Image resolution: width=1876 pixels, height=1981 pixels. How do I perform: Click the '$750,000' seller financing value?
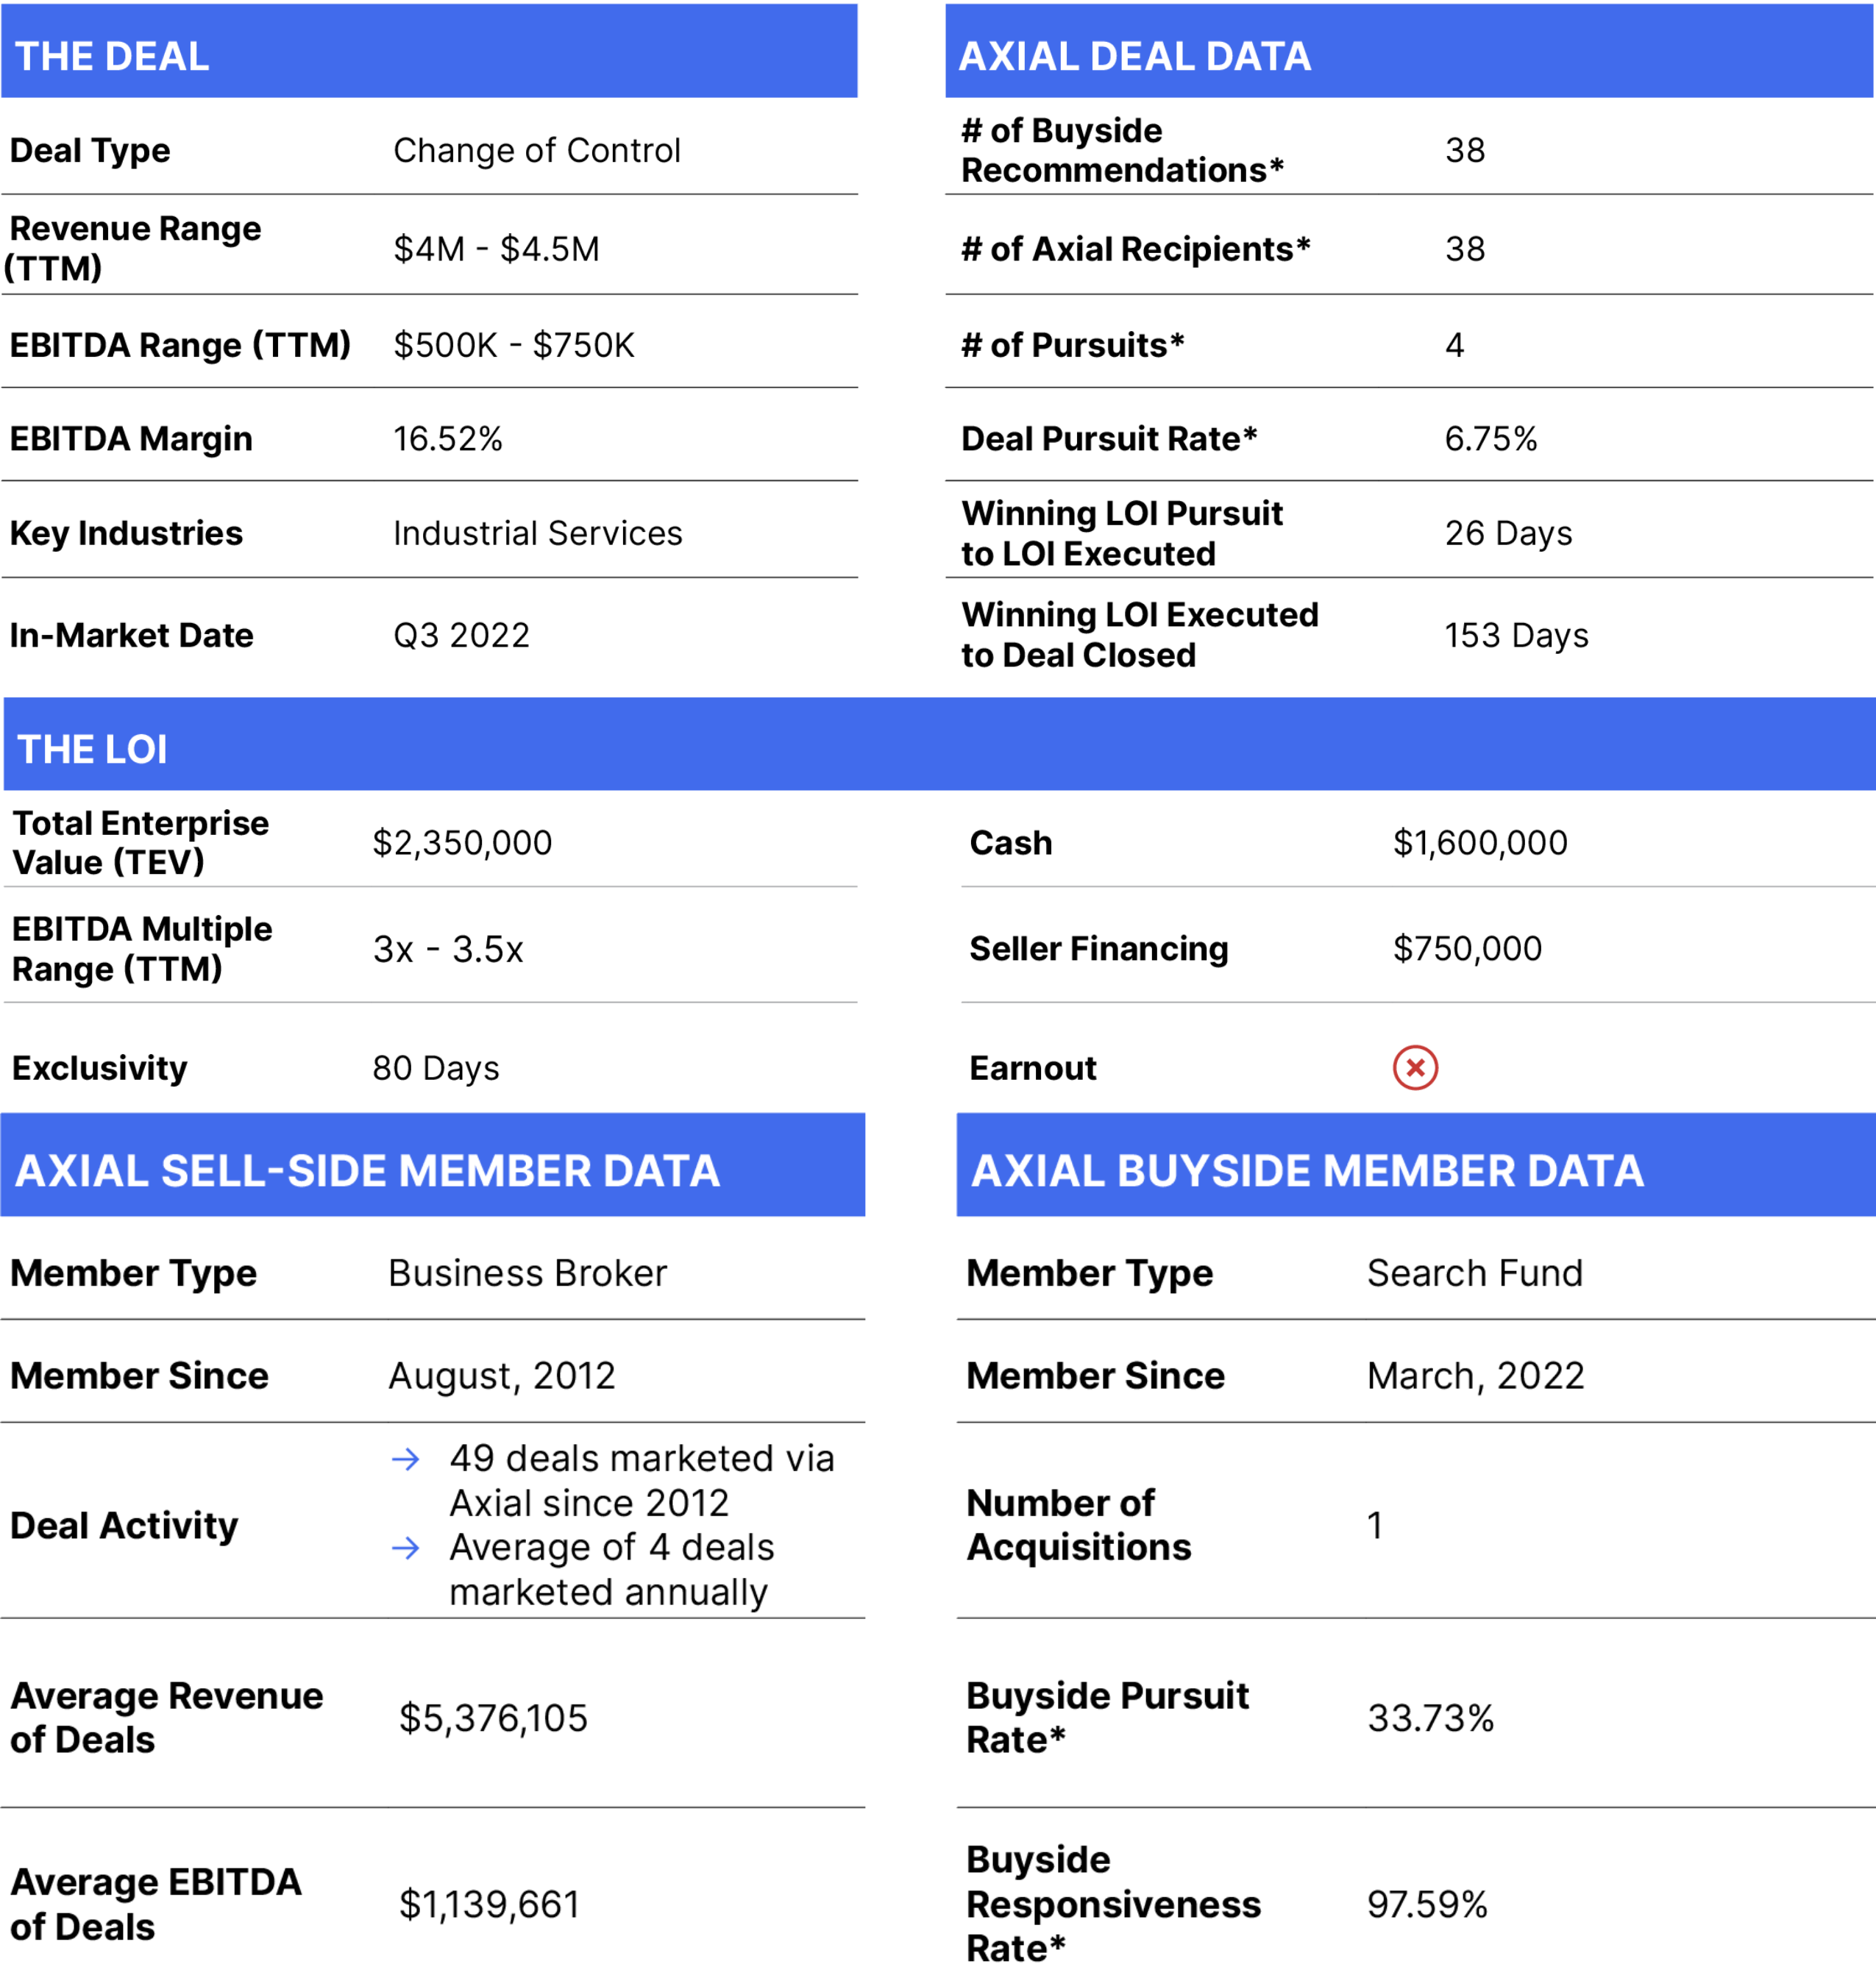(x=1467, y=948)
